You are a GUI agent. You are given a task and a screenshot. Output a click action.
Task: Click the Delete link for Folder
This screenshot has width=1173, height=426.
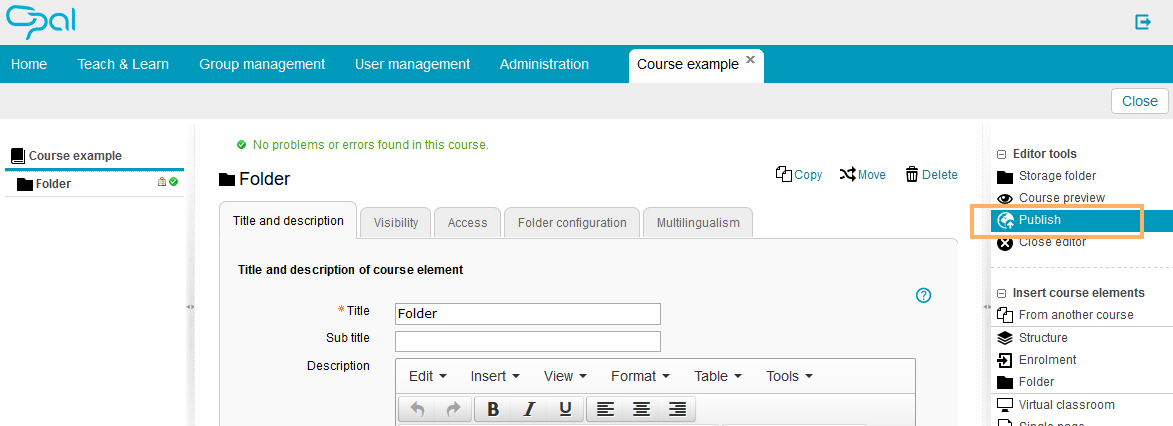click(931, 175)
